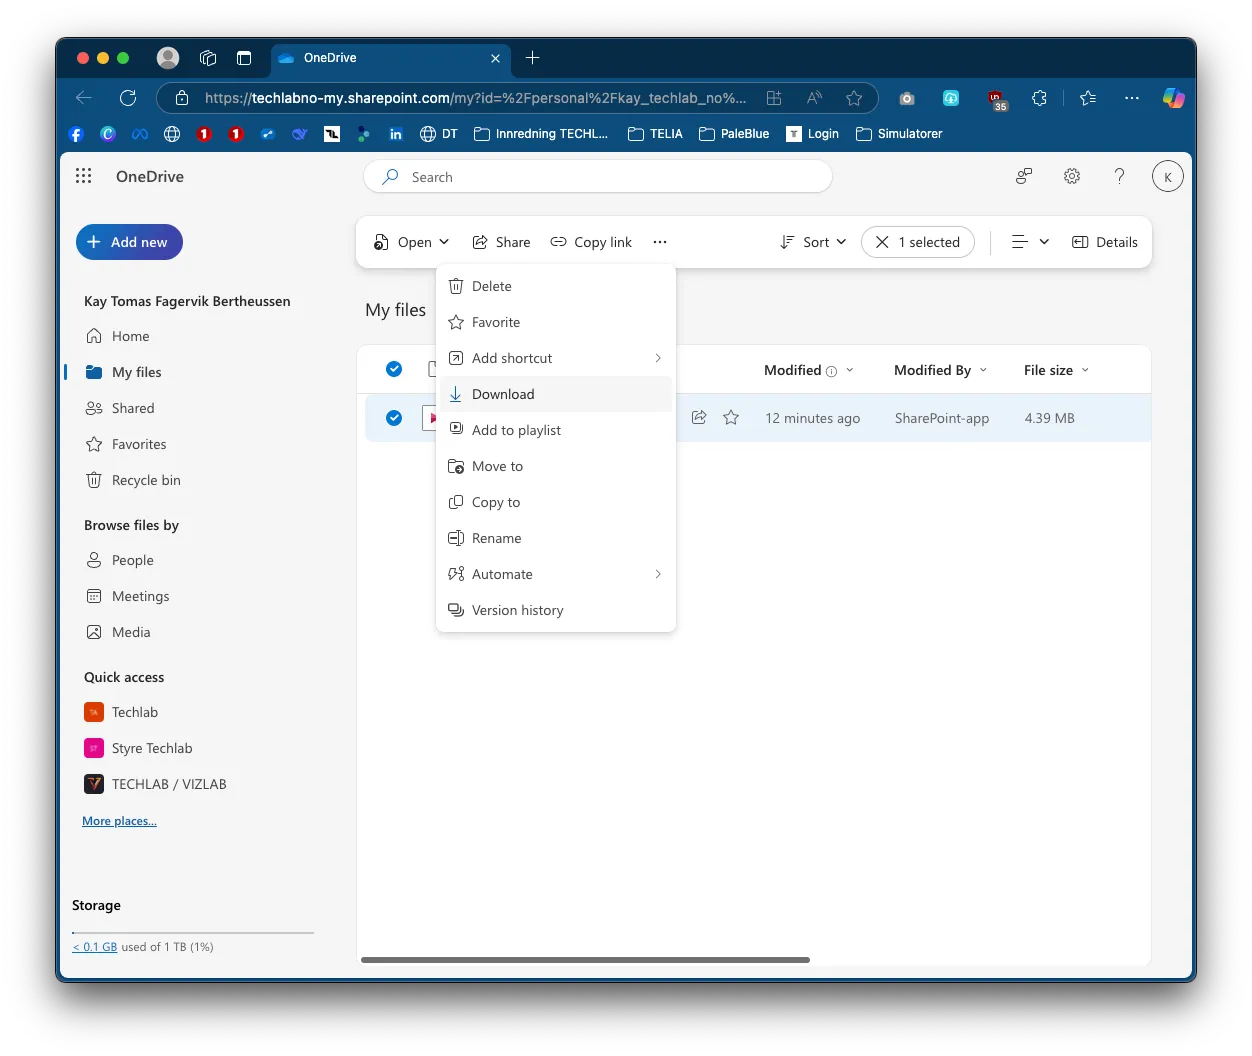Open the Sort dropdown
Image resolution: width=1252 pixels, height=1056 pixels.
coord(813,242)
